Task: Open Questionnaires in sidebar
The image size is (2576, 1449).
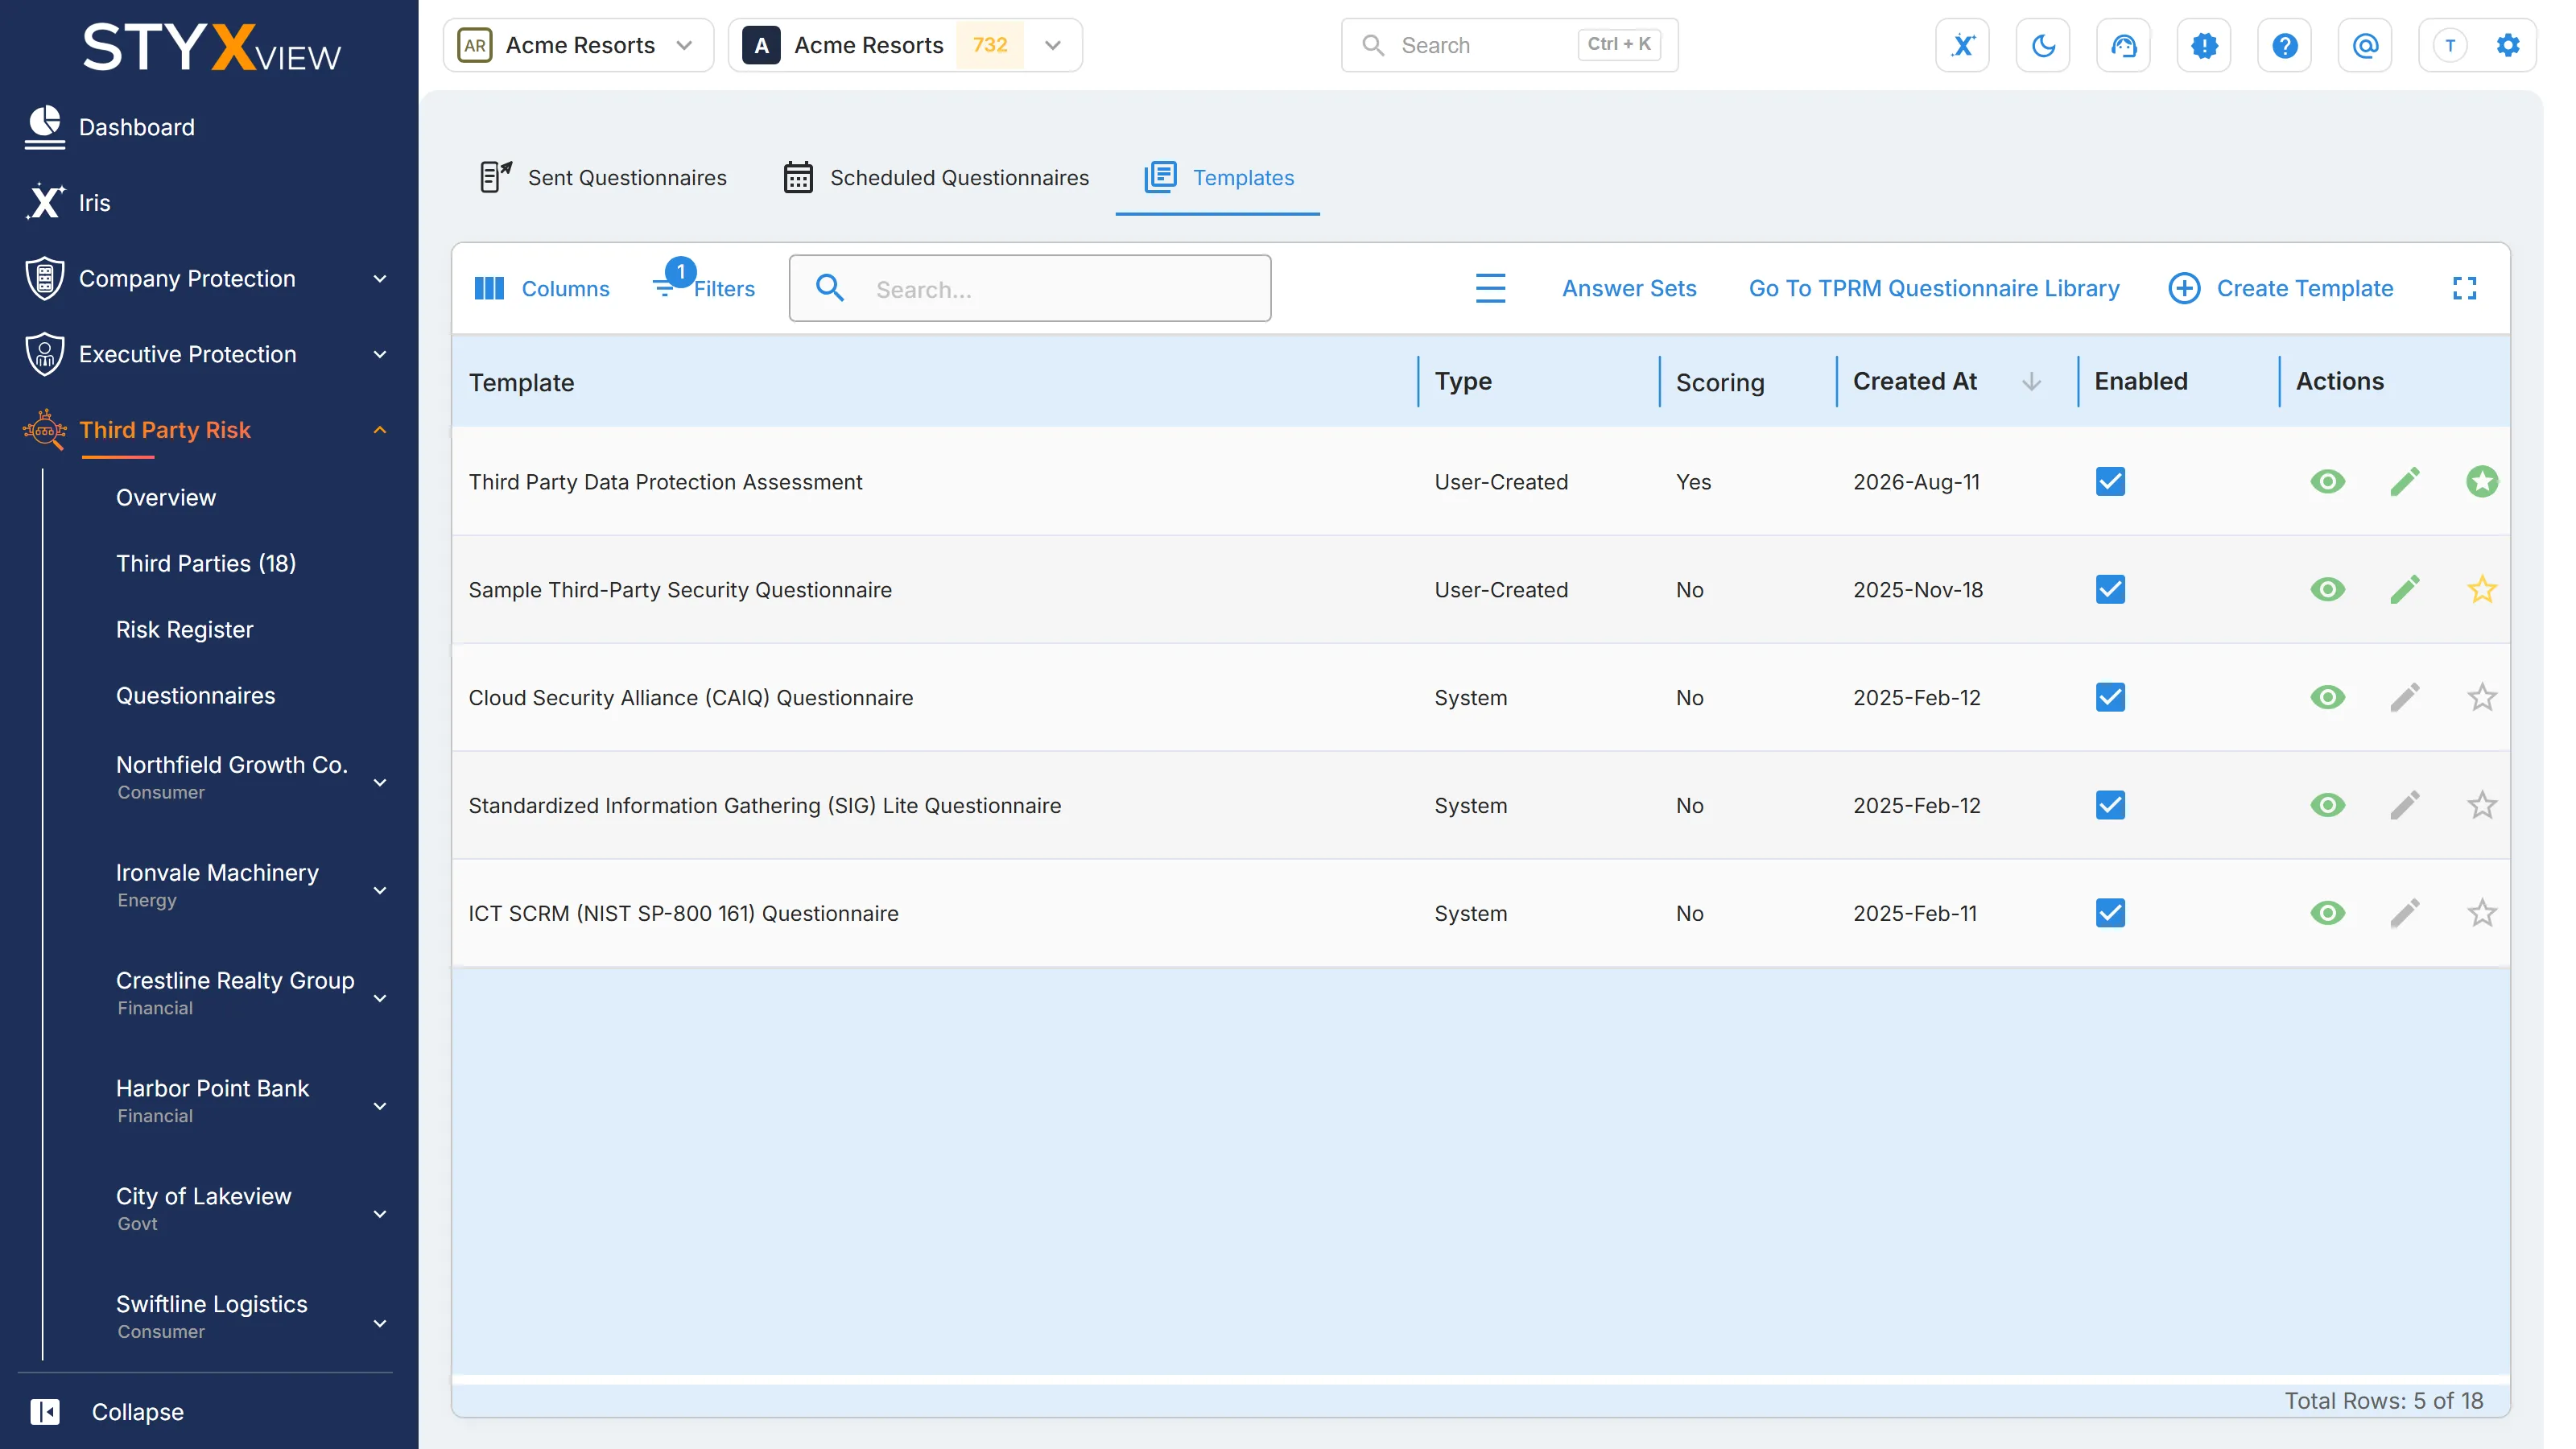Action: (x=196, y=696)
